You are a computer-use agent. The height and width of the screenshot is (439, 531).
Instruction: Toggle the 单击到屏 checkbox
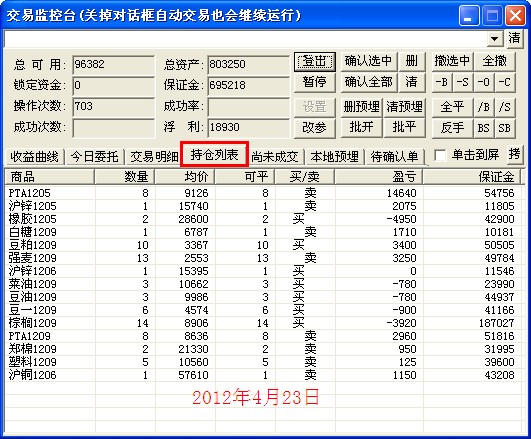coord(440,155)
